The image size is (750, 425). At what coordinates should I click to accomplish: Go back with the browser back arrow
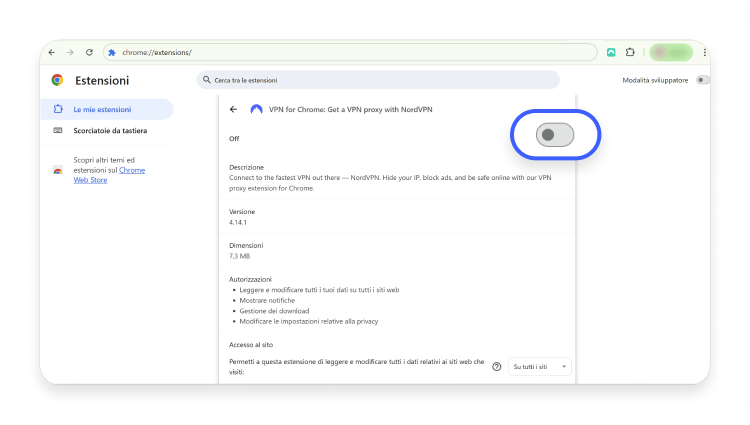(x=52, y=53)
